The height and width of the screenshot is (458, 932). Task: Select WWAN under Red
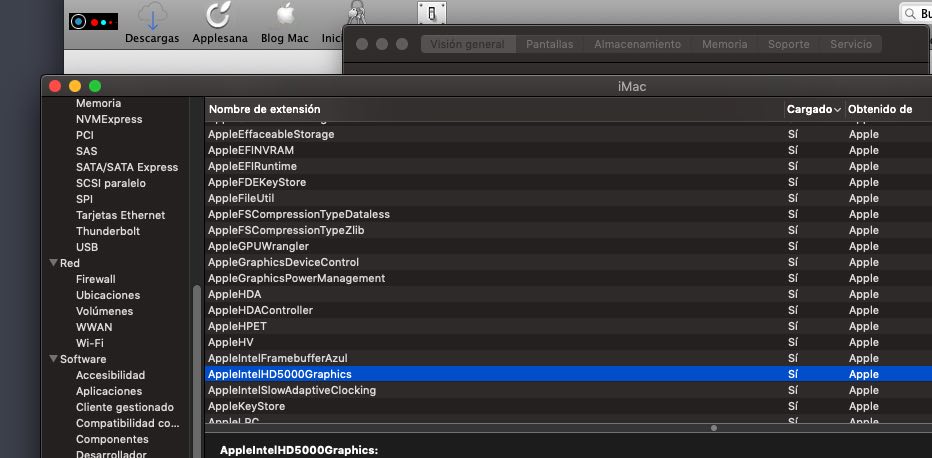pos(94,327)
